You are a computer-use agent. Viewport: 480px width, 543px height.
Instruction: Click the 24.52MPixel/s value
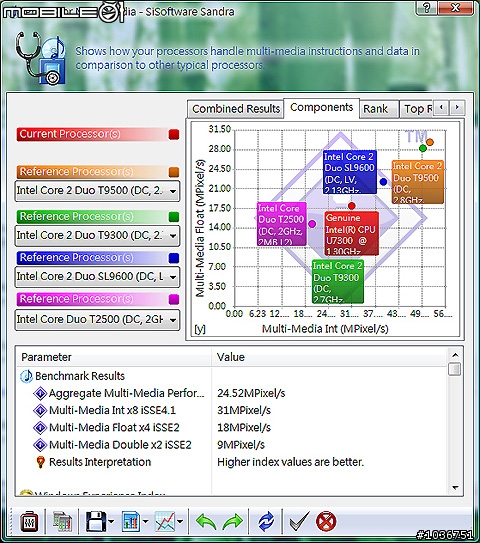point(251,393)
